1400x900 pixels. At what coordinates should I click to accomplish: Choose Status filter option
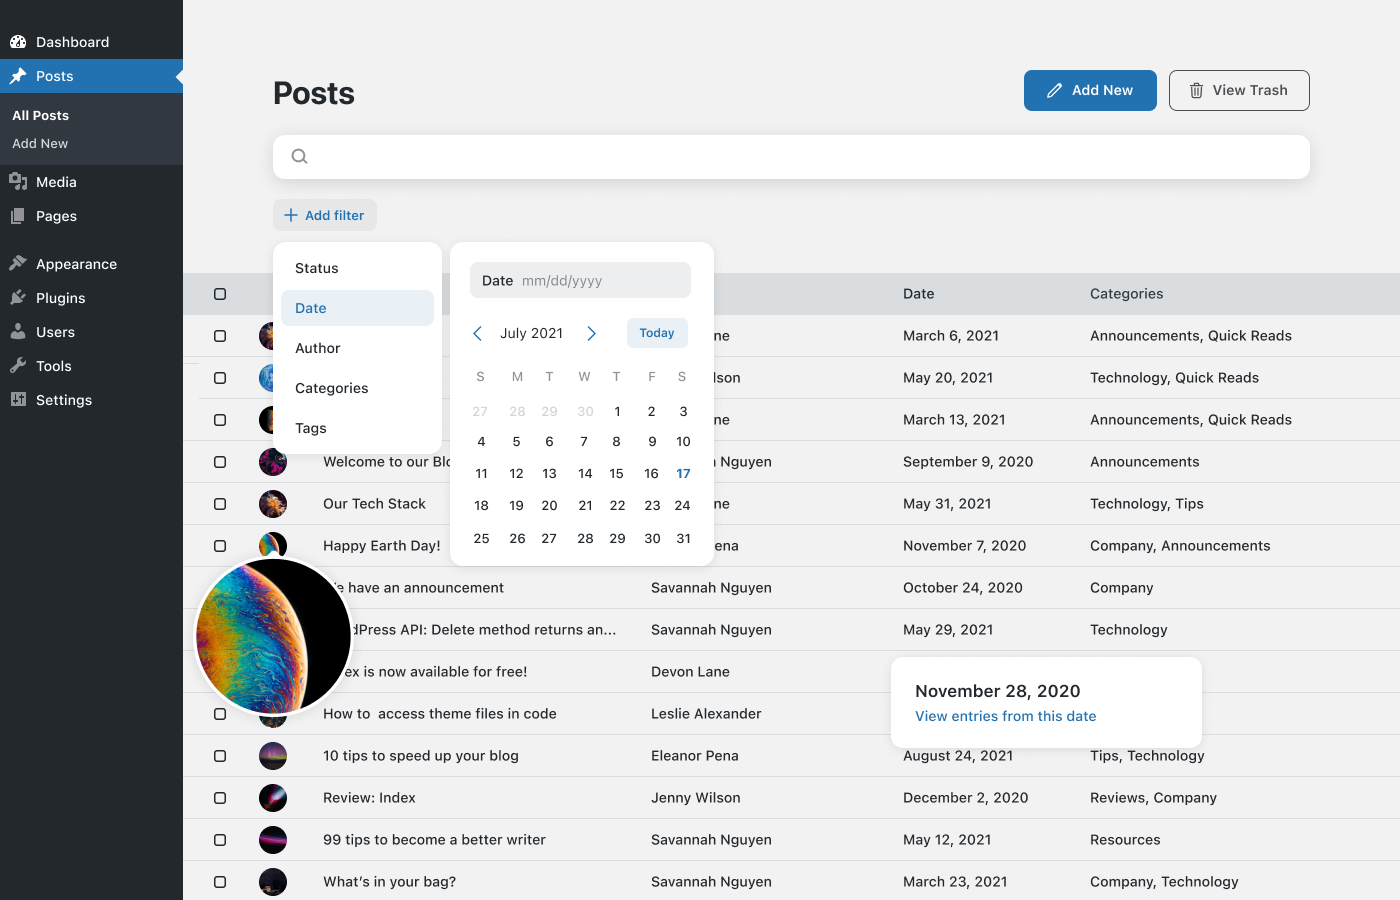(357, 268)
